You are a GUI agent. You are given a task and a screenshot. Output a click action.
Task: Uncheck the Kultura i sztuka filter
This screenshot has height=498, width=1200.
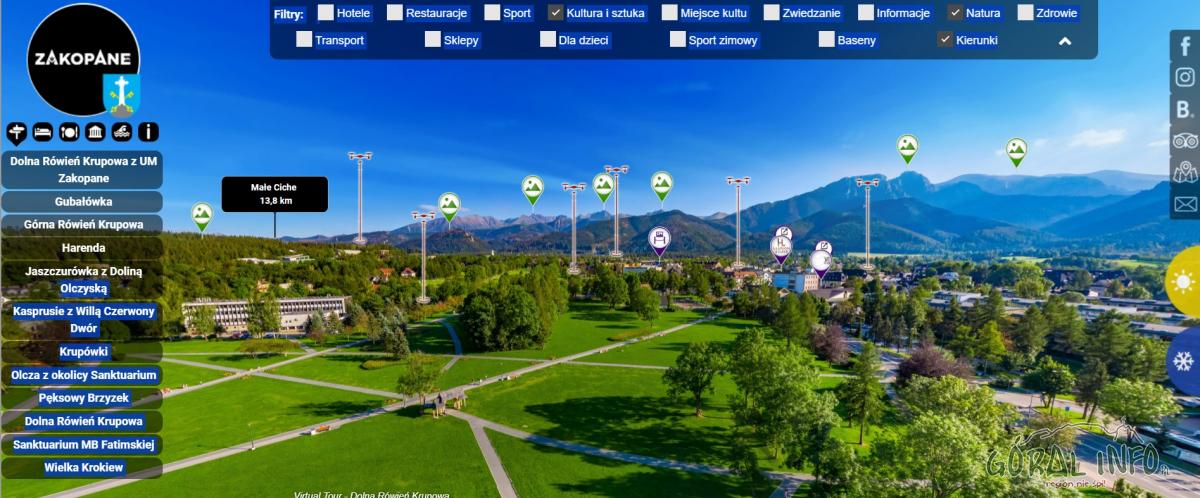556,13
